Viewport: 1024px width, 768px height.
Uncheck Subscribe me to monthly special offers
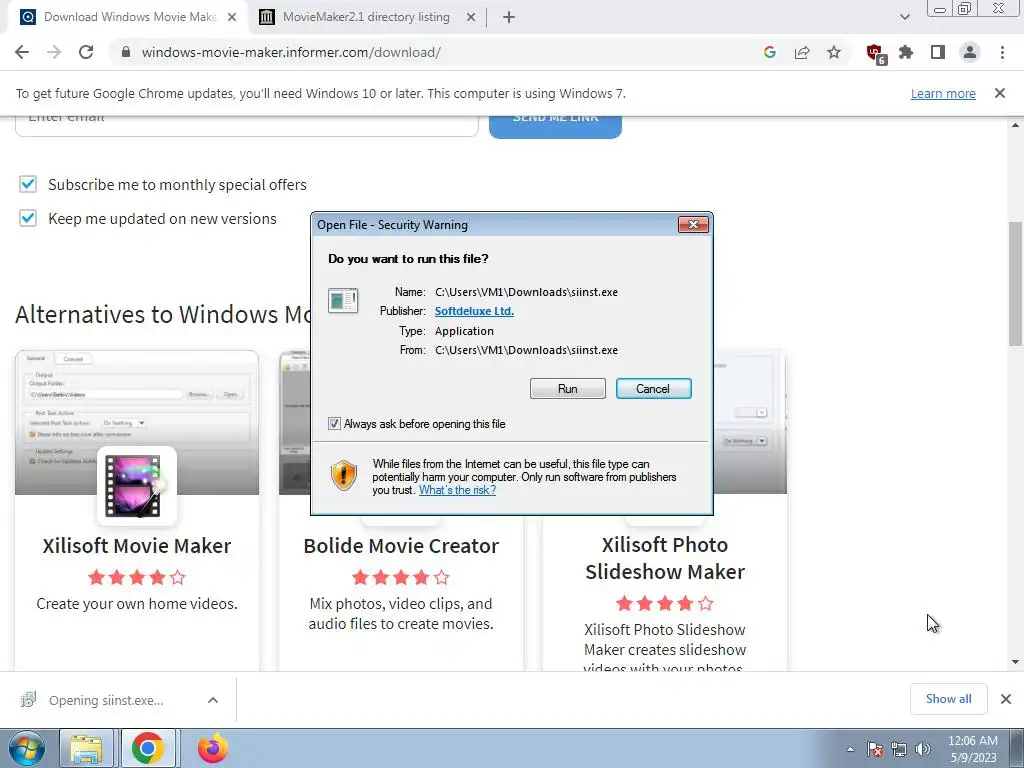27,184
